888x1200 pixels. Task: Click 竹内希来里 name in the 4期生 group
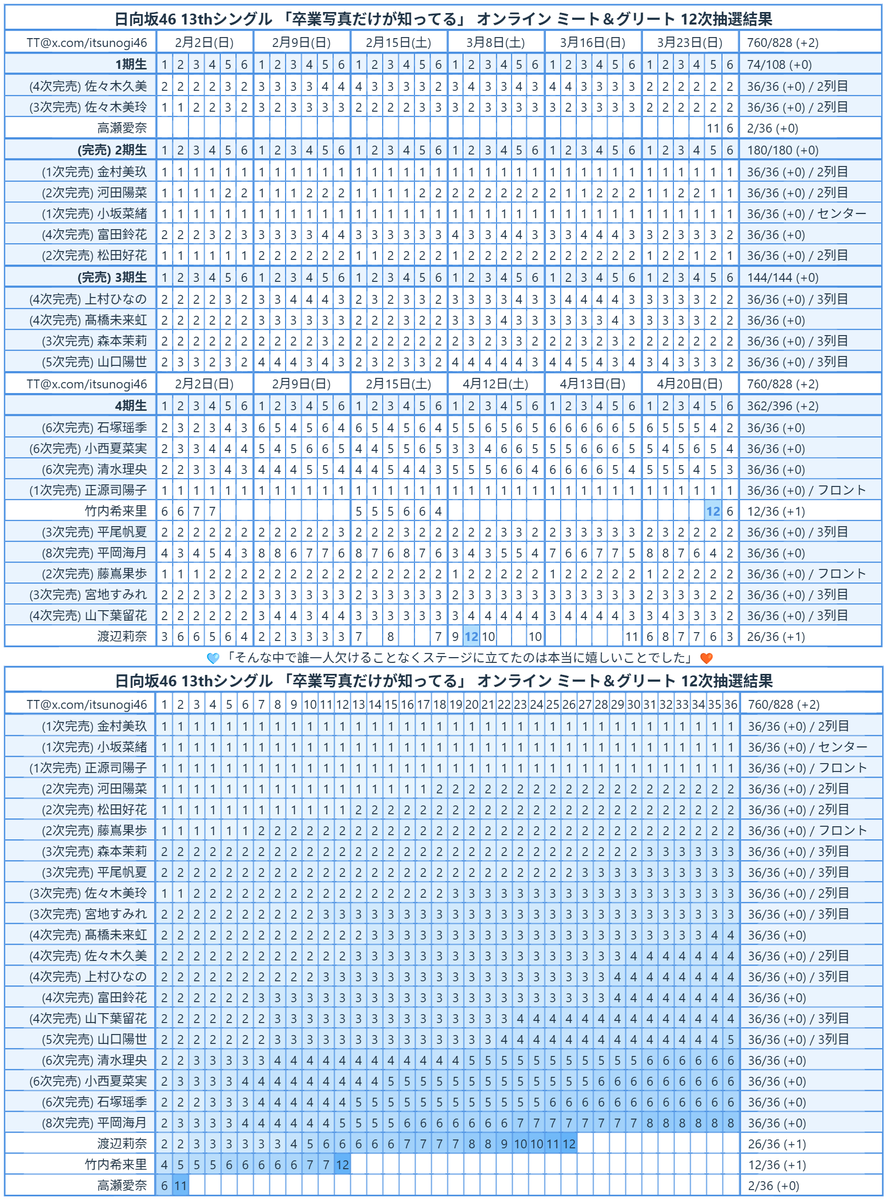tap(116, 511)
